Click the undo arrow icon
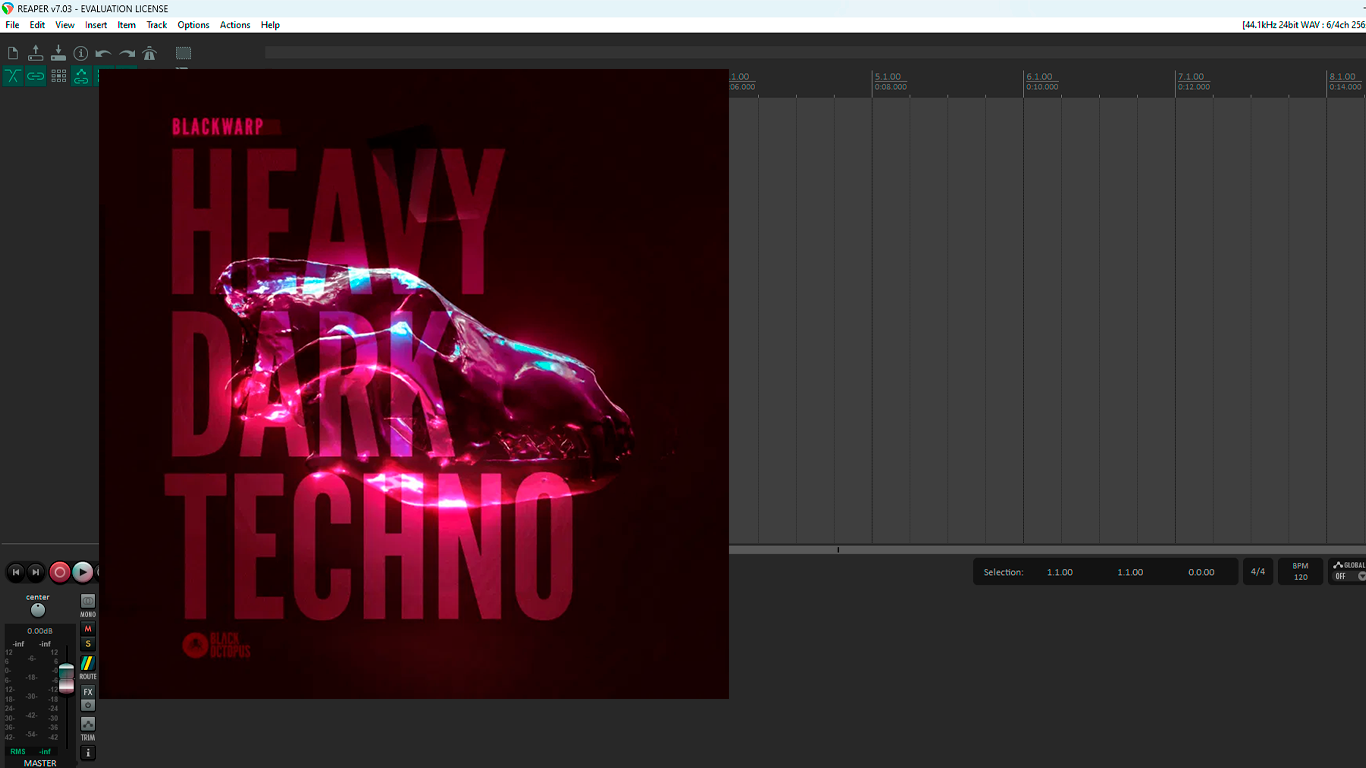 tap(103, 53)
